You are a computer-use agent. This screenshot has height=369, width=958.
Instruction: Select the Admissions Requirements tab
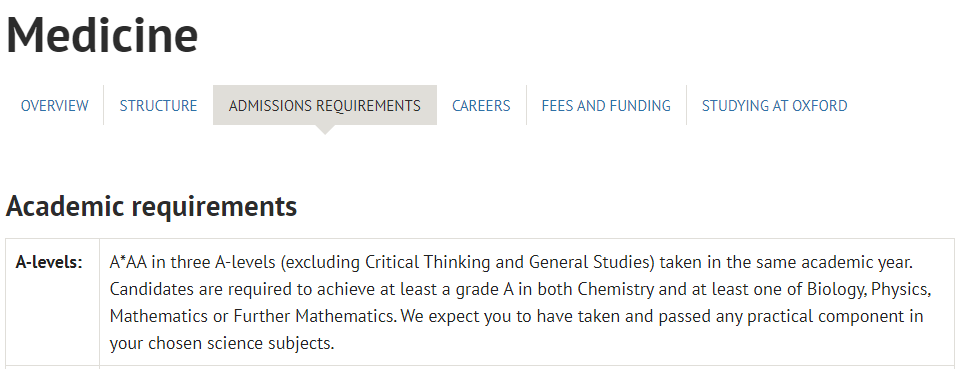click(324, 106)
